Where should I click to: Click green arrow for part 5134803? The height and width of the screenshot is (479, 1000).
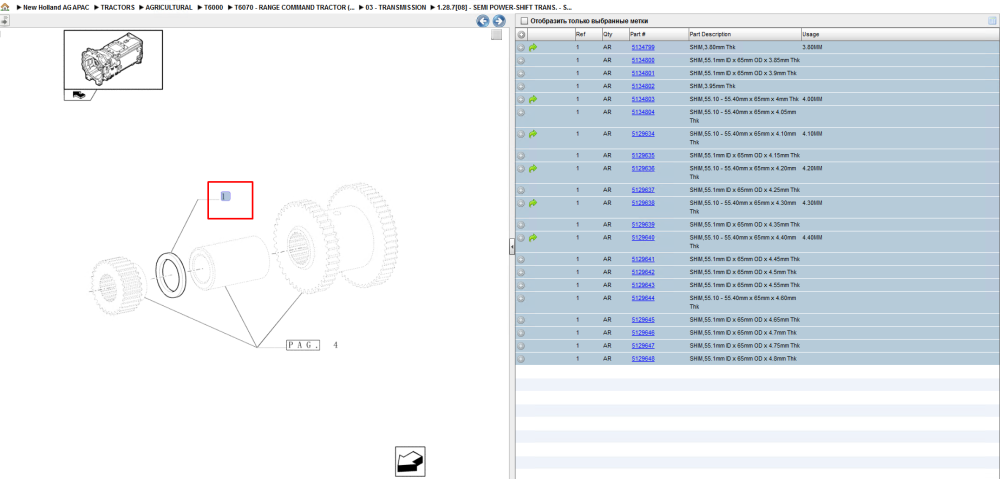click(533, 99)
